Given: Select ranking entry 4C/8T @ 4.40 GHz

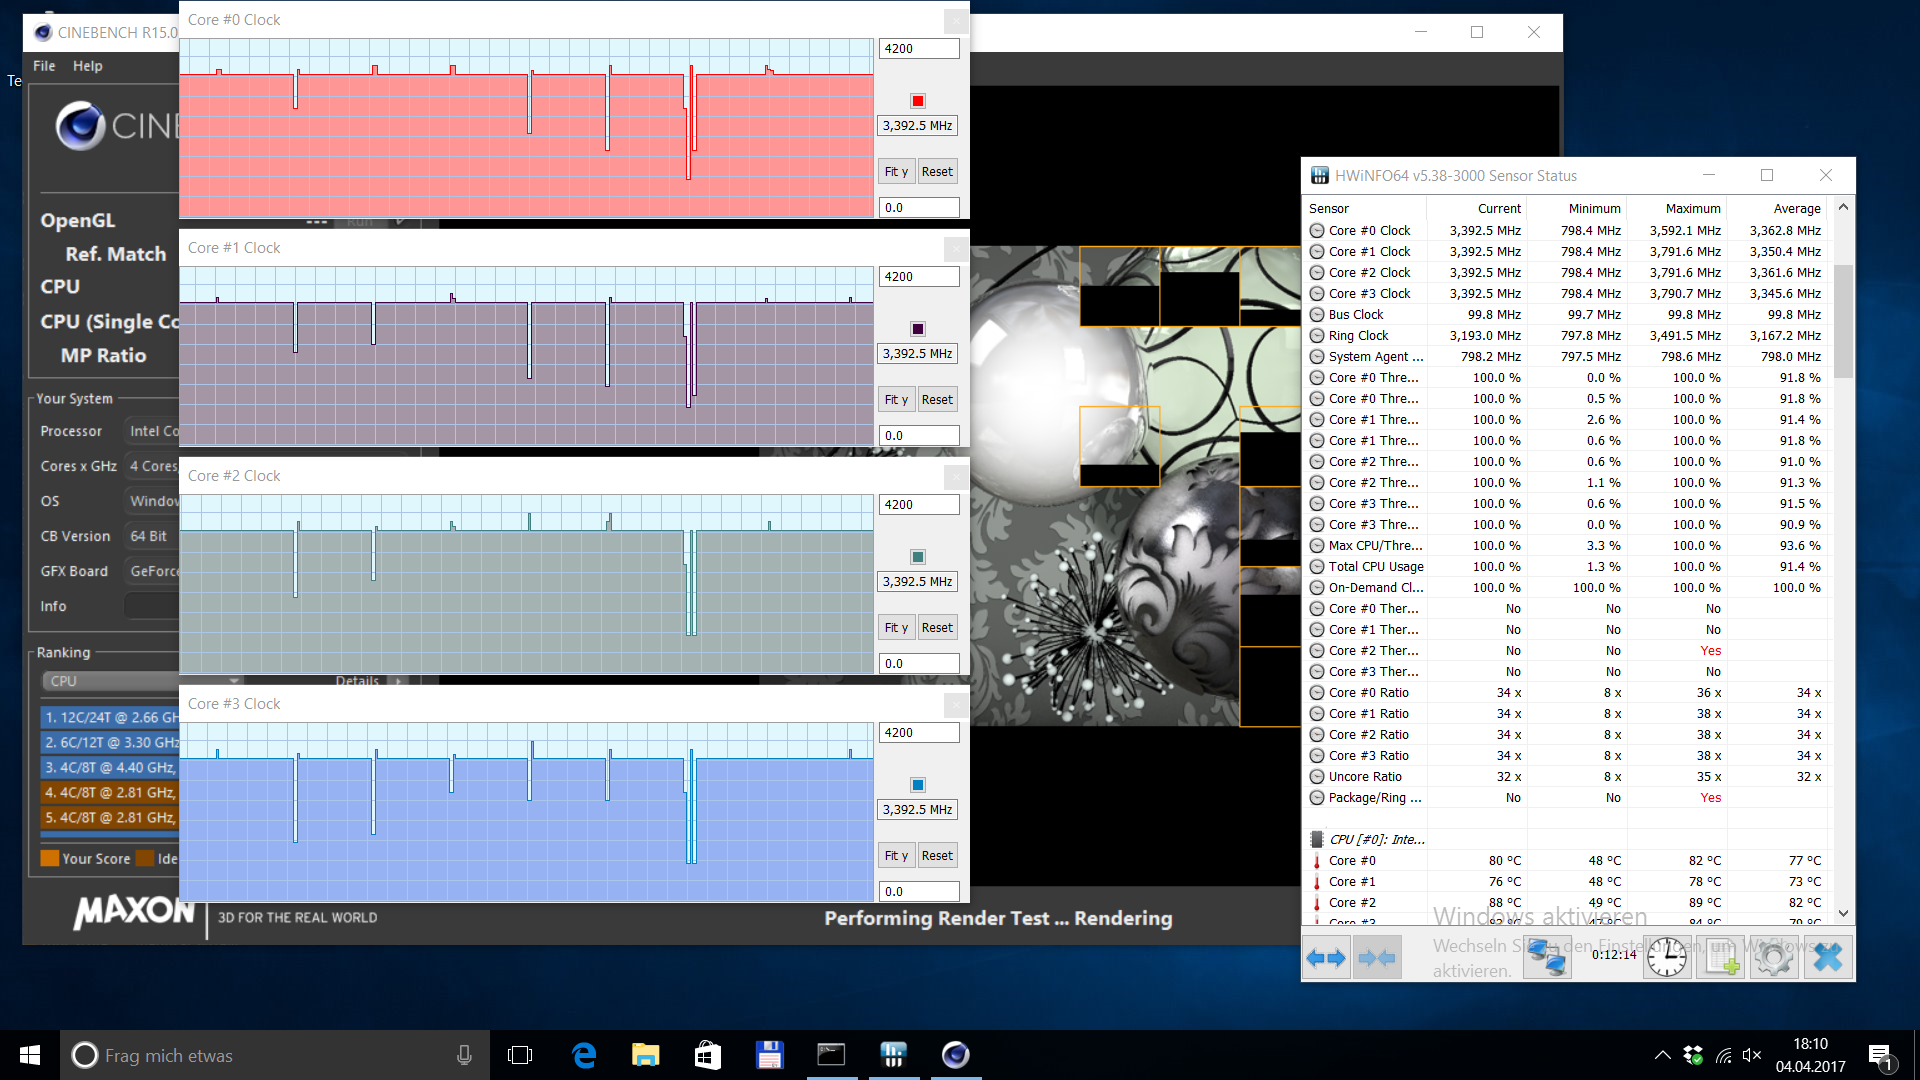Looking at the screenshot, I should (x=110, y=768).
